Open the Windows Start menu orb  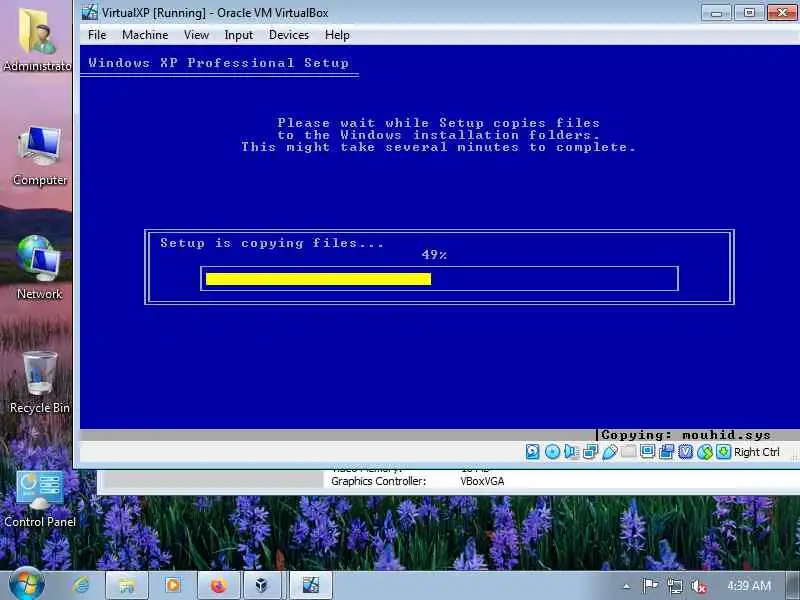coord(27,585)
